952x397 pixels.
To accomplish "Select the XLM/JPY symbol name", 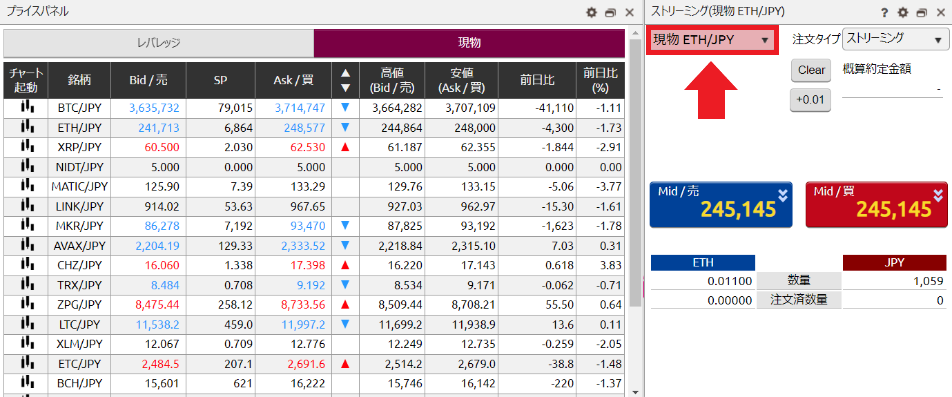I will point(80,344).
